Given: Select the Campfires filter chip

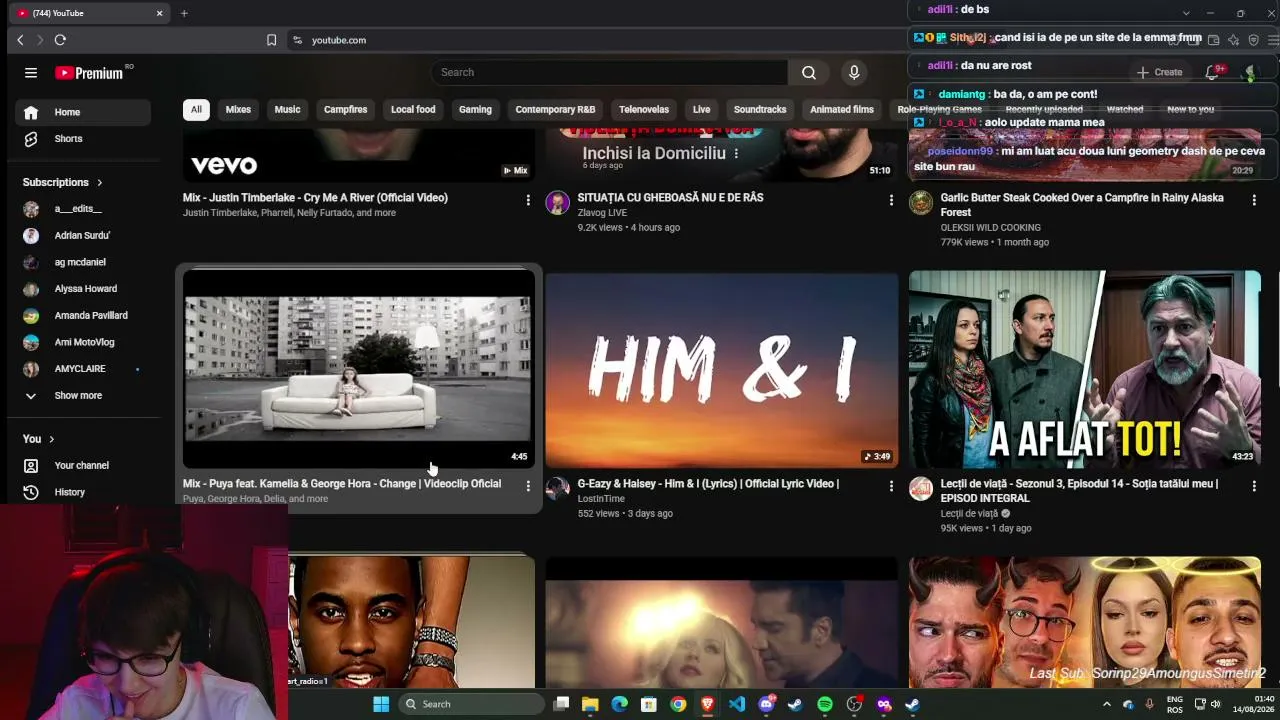Looking at the screenshot, I should (345, 109).
